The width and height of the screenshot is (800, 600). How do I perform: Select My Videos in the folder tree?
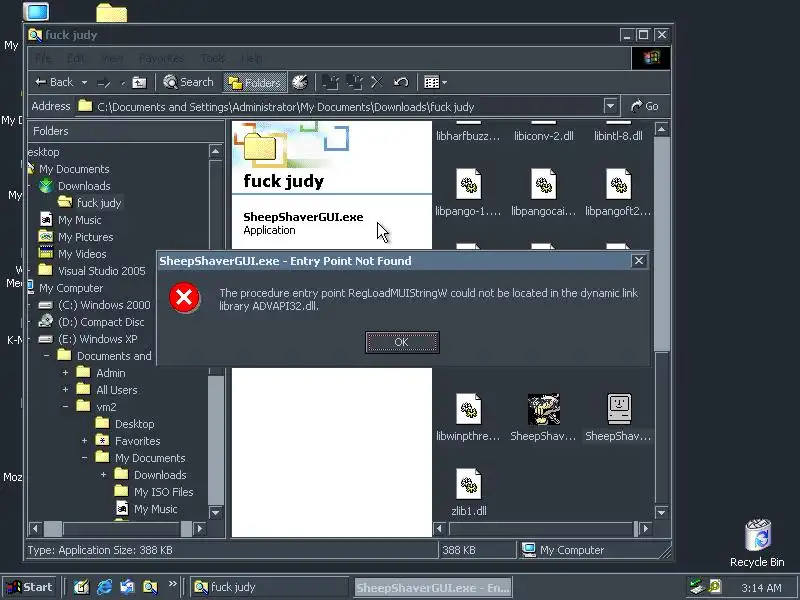82,254
